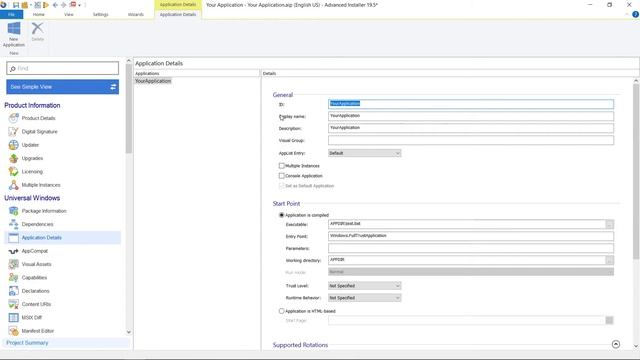Image resolution: width=640 pixels, height=360 pixels.
Task: Open Upgrades page in sidebar
Action: click(32, 158)
